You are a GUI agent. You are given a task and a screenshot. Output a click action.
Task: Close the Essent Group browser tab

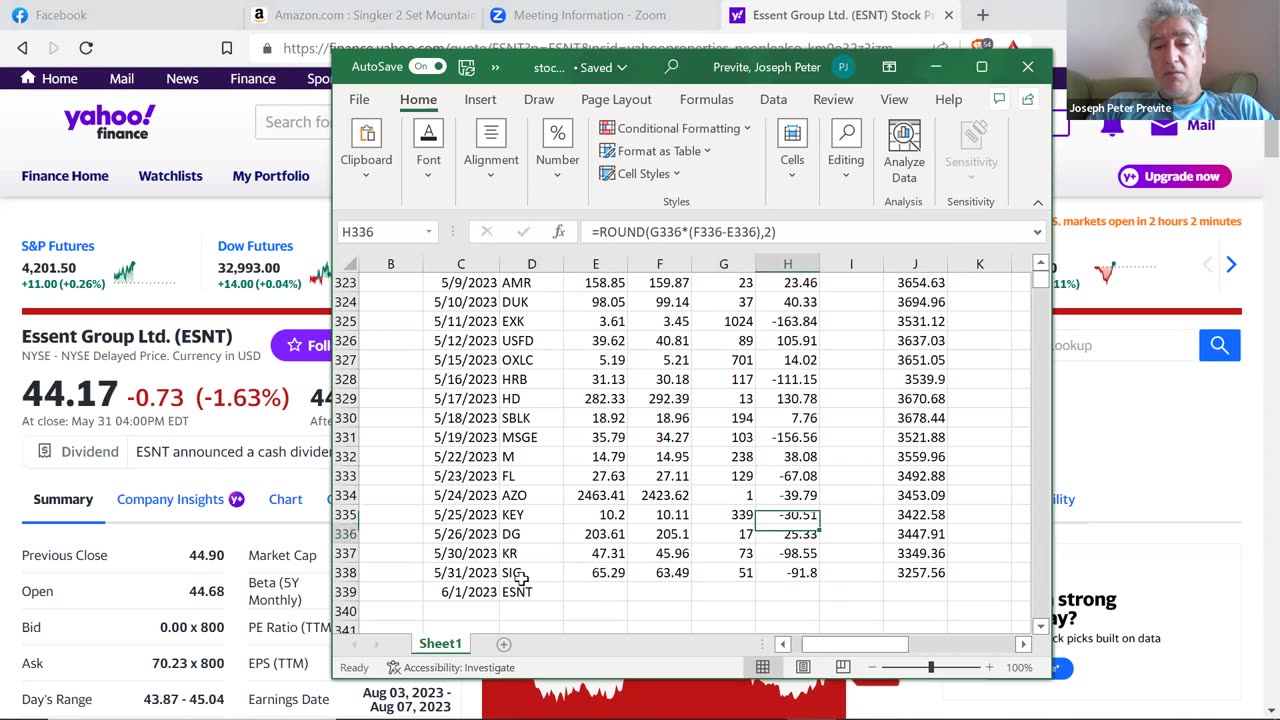coord(949,15)
